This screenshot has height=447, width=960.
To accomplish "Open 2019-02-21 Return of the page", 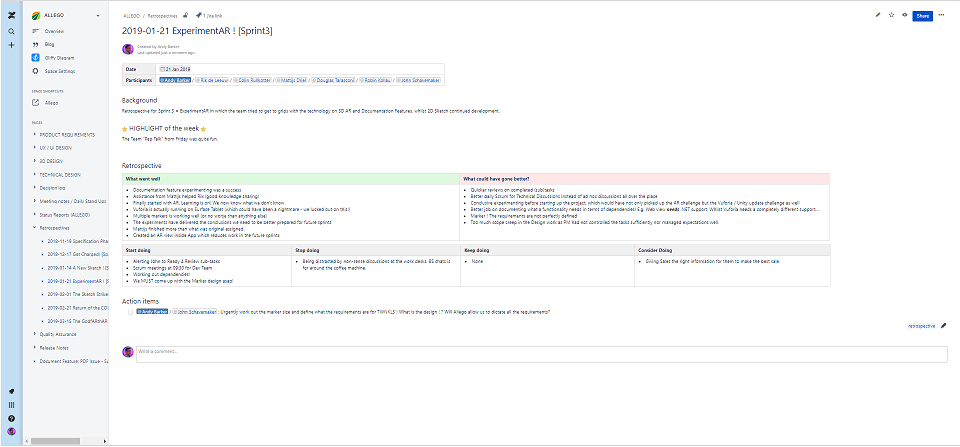I will (78, 308).
